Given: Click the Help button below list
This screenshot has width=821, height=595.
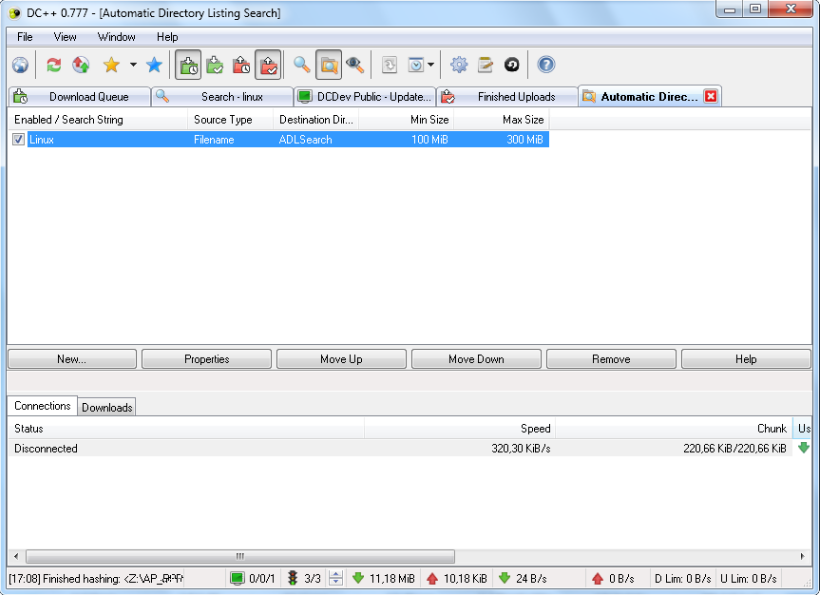Looking at the screenshot, I should click(x=746, y=359).
